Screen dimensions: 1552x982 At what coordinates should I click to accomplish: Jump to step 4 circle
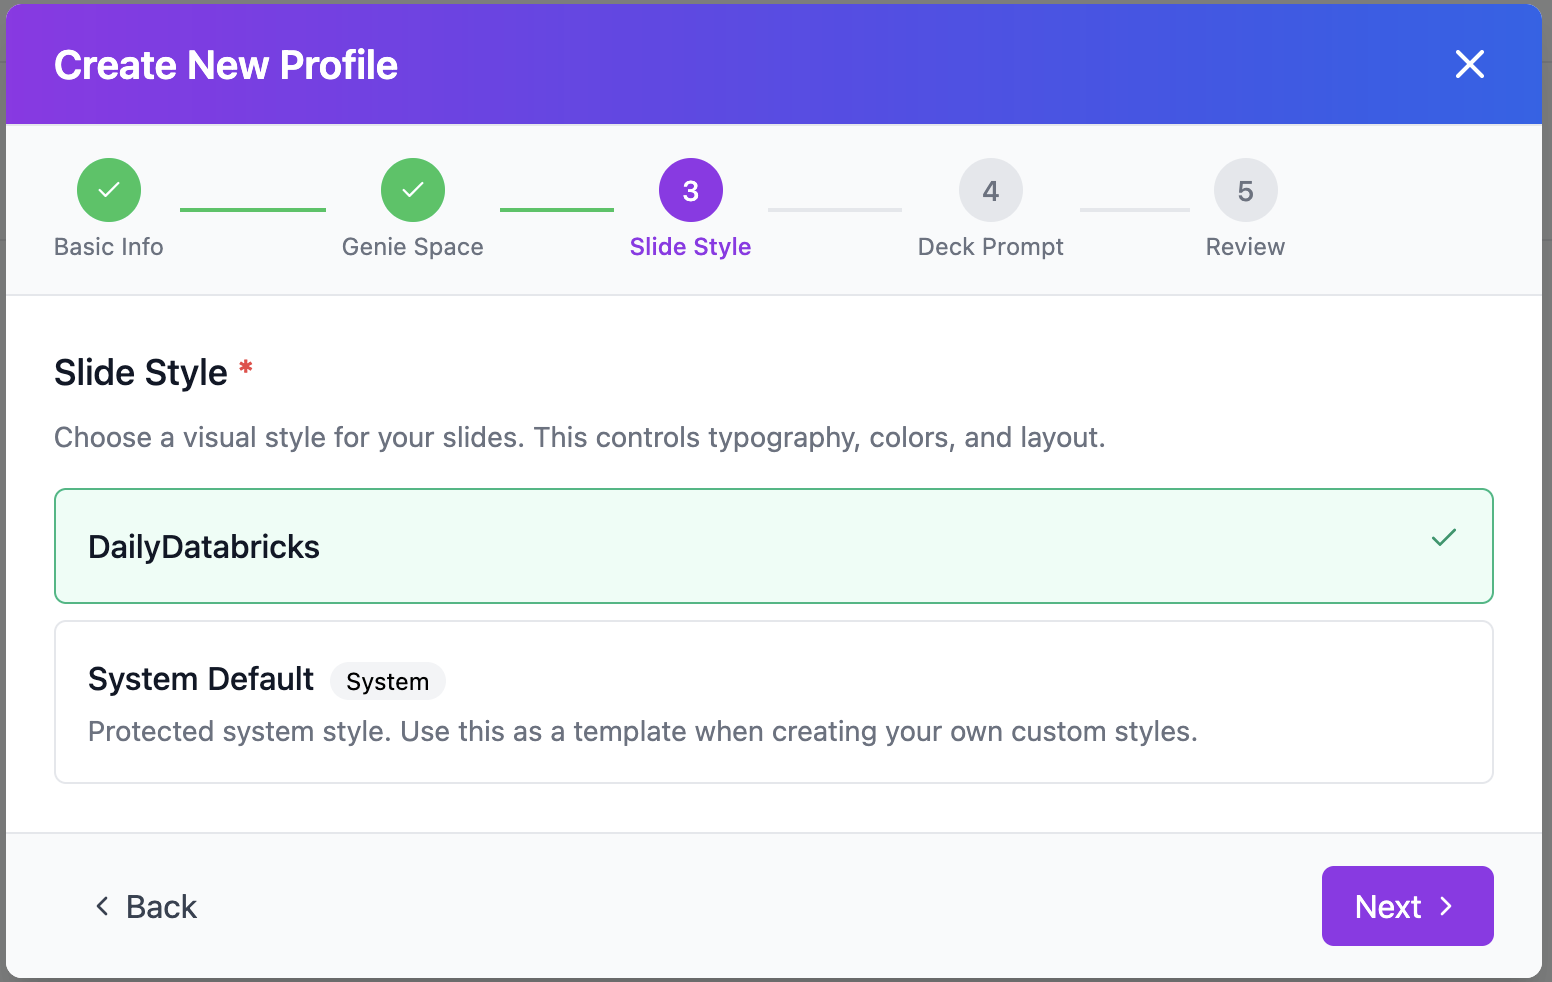(x=990, y=190)
